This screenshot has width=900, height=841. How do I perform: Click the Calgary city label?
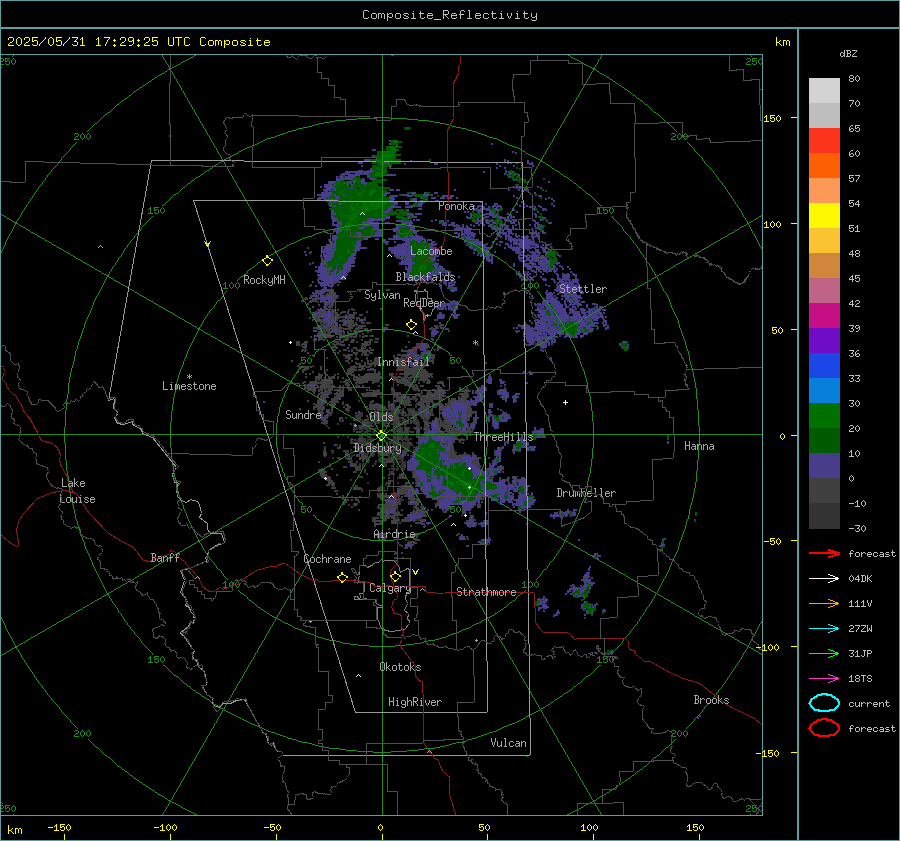coord(390,588)
